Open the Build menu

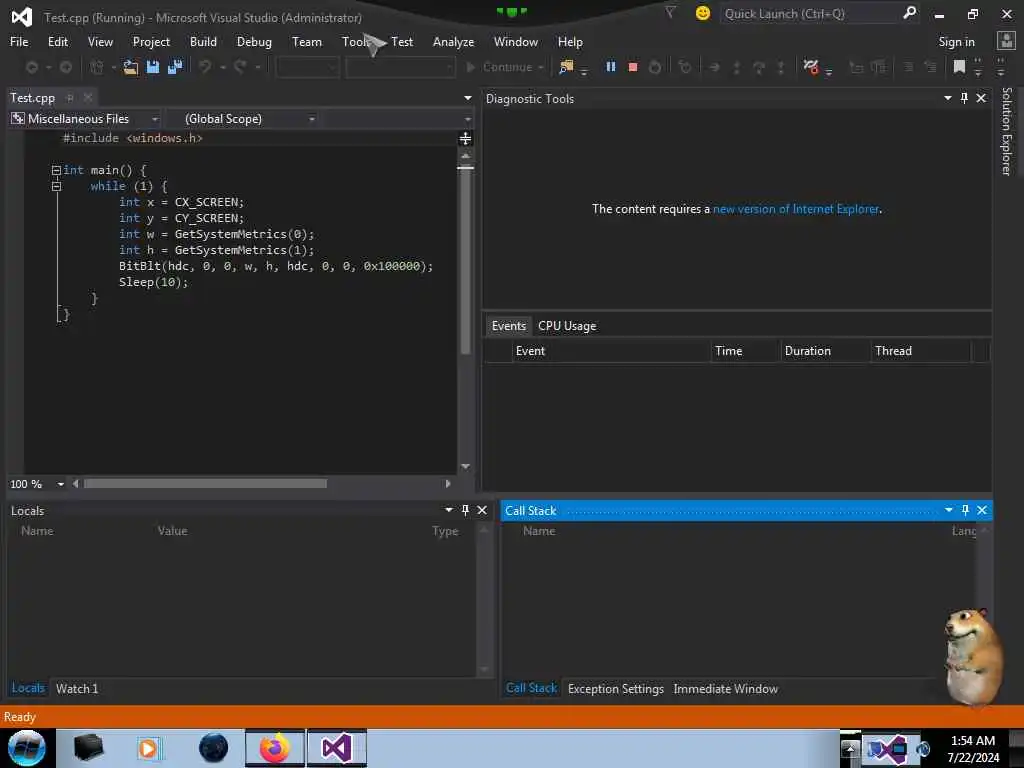point(203,42)
